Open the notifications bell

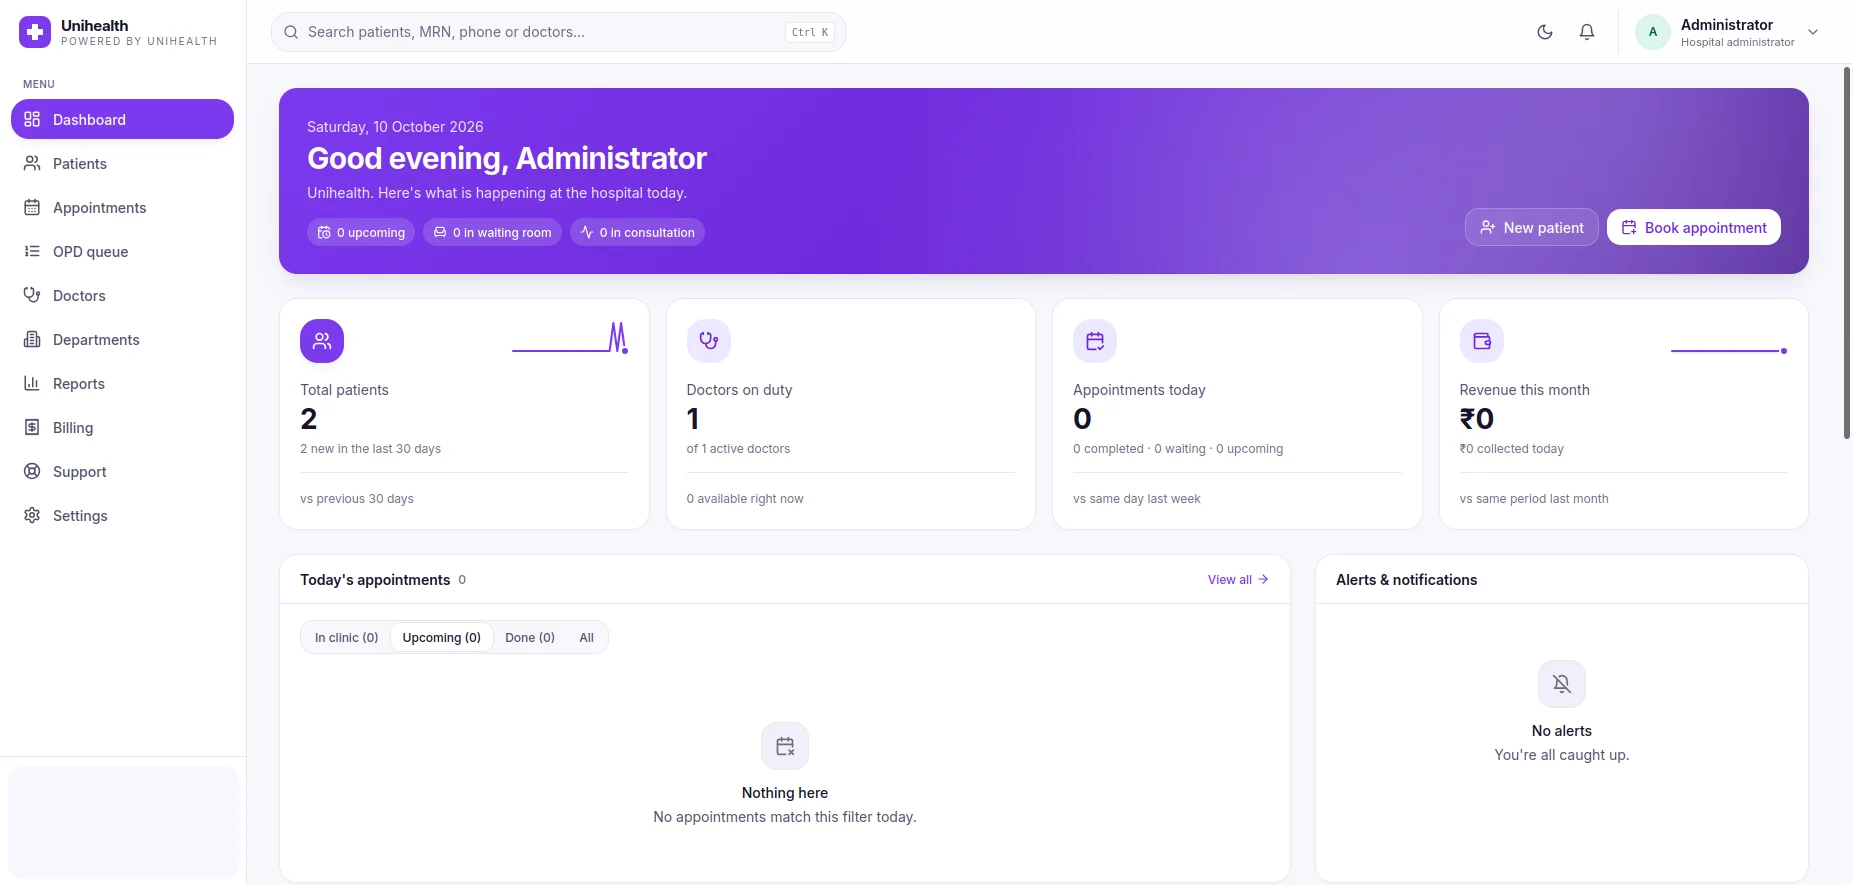(x=1587, y=32)
